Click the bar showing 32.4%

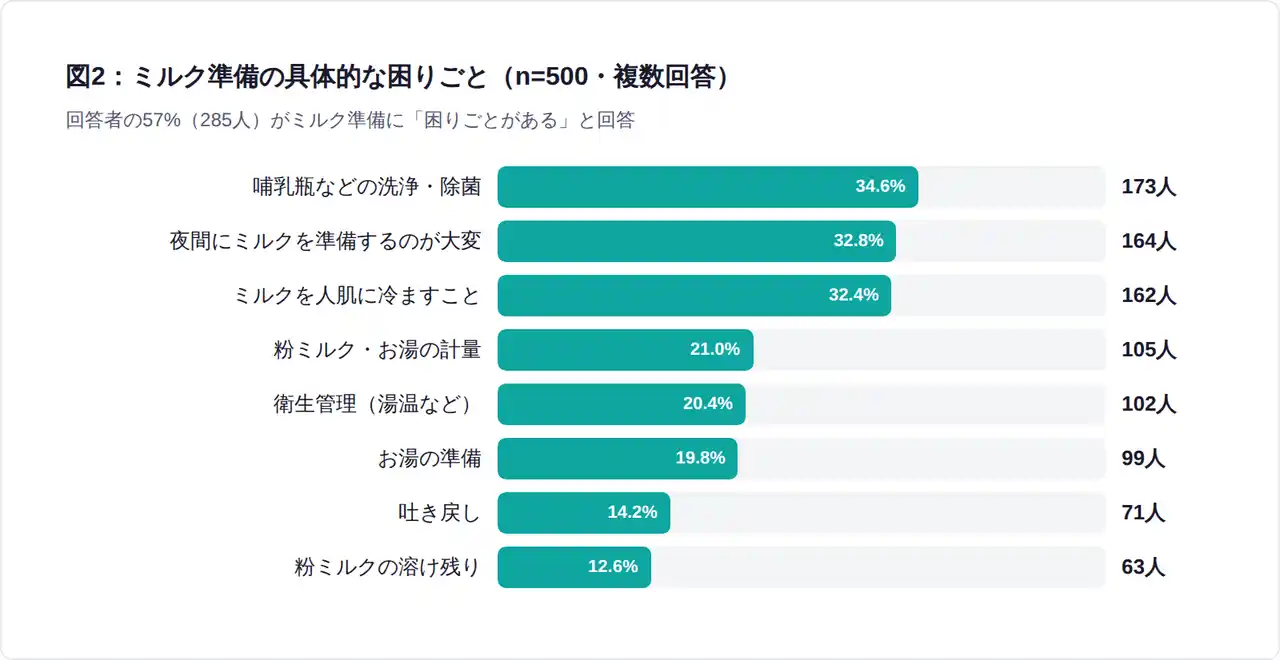pyautogui.click(x=694, y=296)
